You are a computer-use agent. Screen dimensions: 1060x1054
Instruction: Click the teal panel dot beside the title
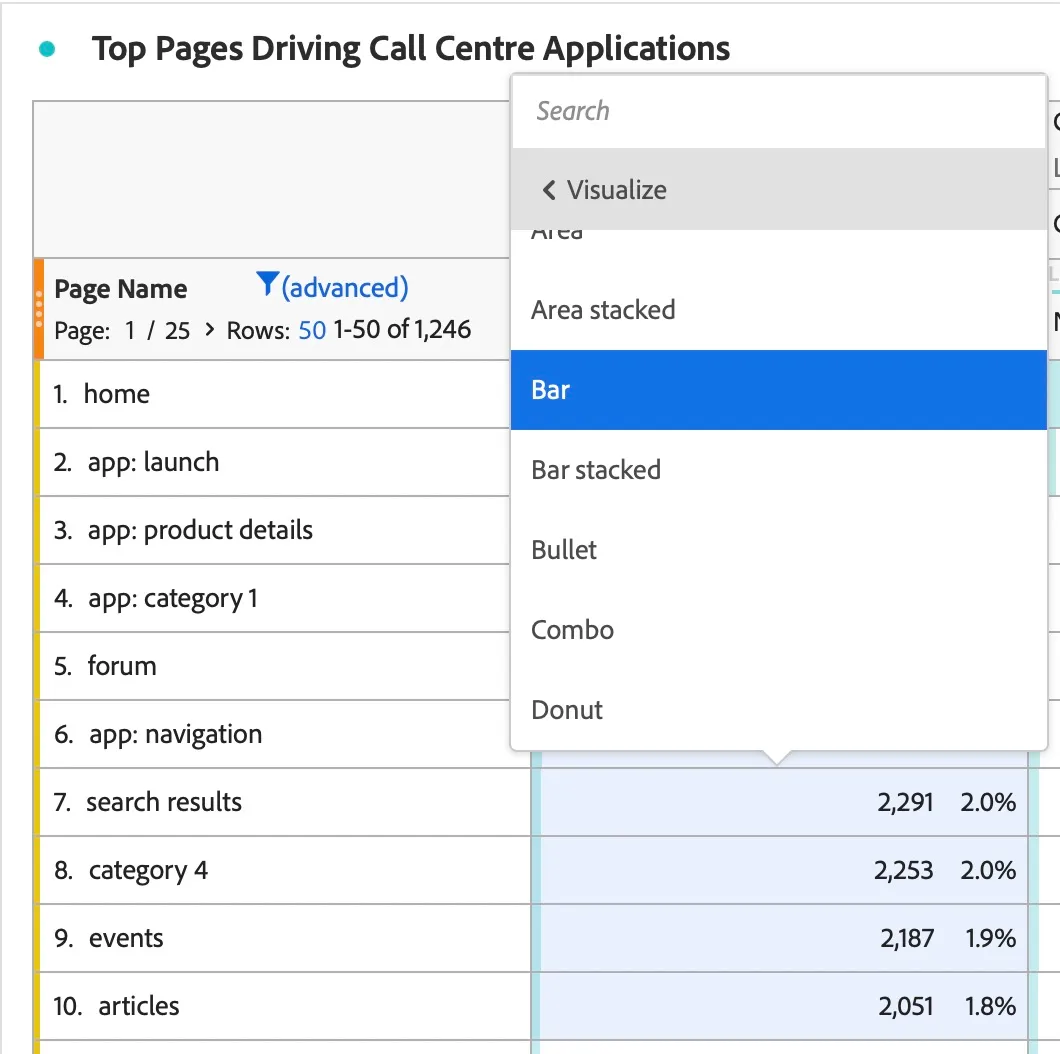(x=47, y=49)
